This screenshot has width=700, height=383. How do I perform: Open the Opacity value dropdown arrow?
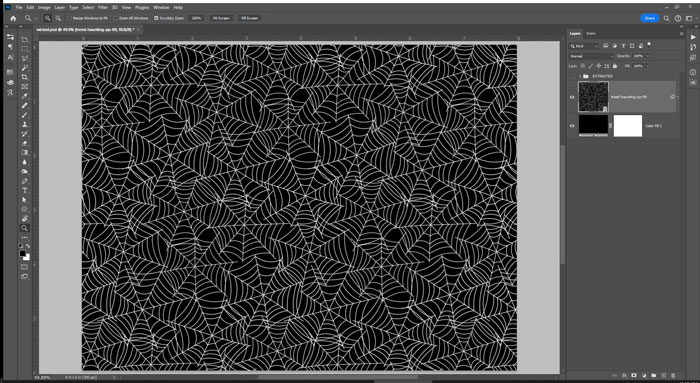pos(647,56)
